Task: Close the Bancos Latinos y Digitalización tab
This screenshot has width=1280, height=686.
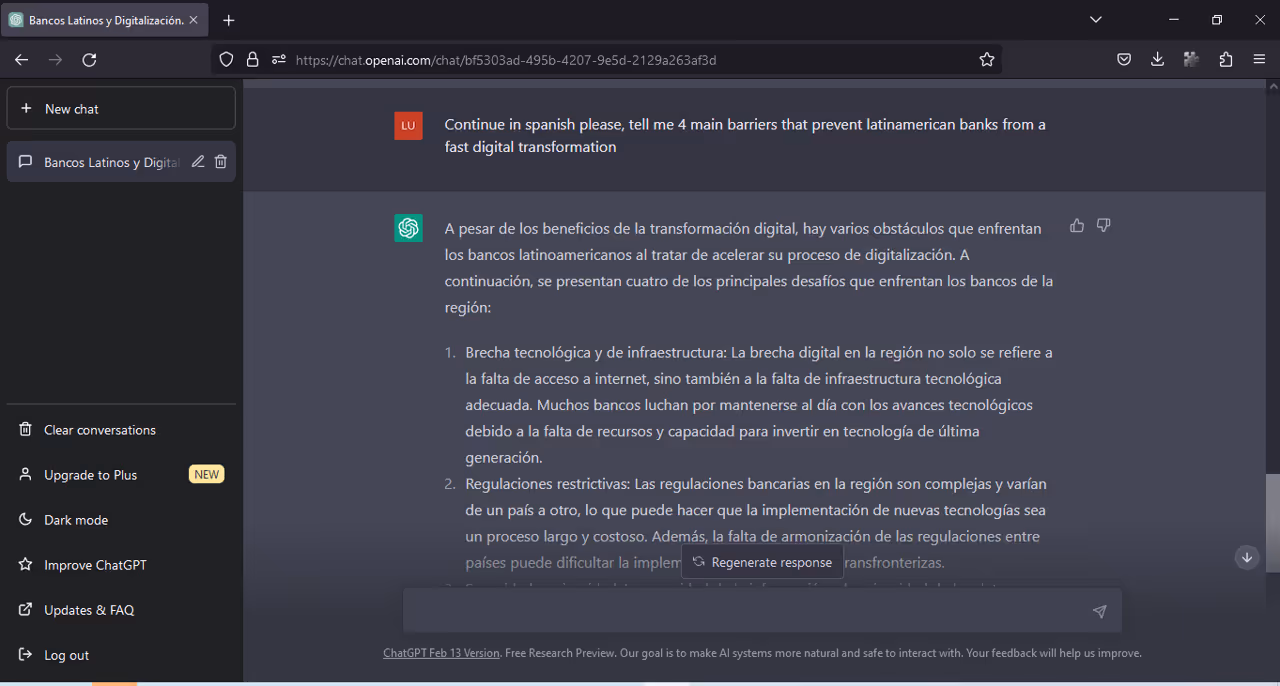Action: click(x=193, y=20)
